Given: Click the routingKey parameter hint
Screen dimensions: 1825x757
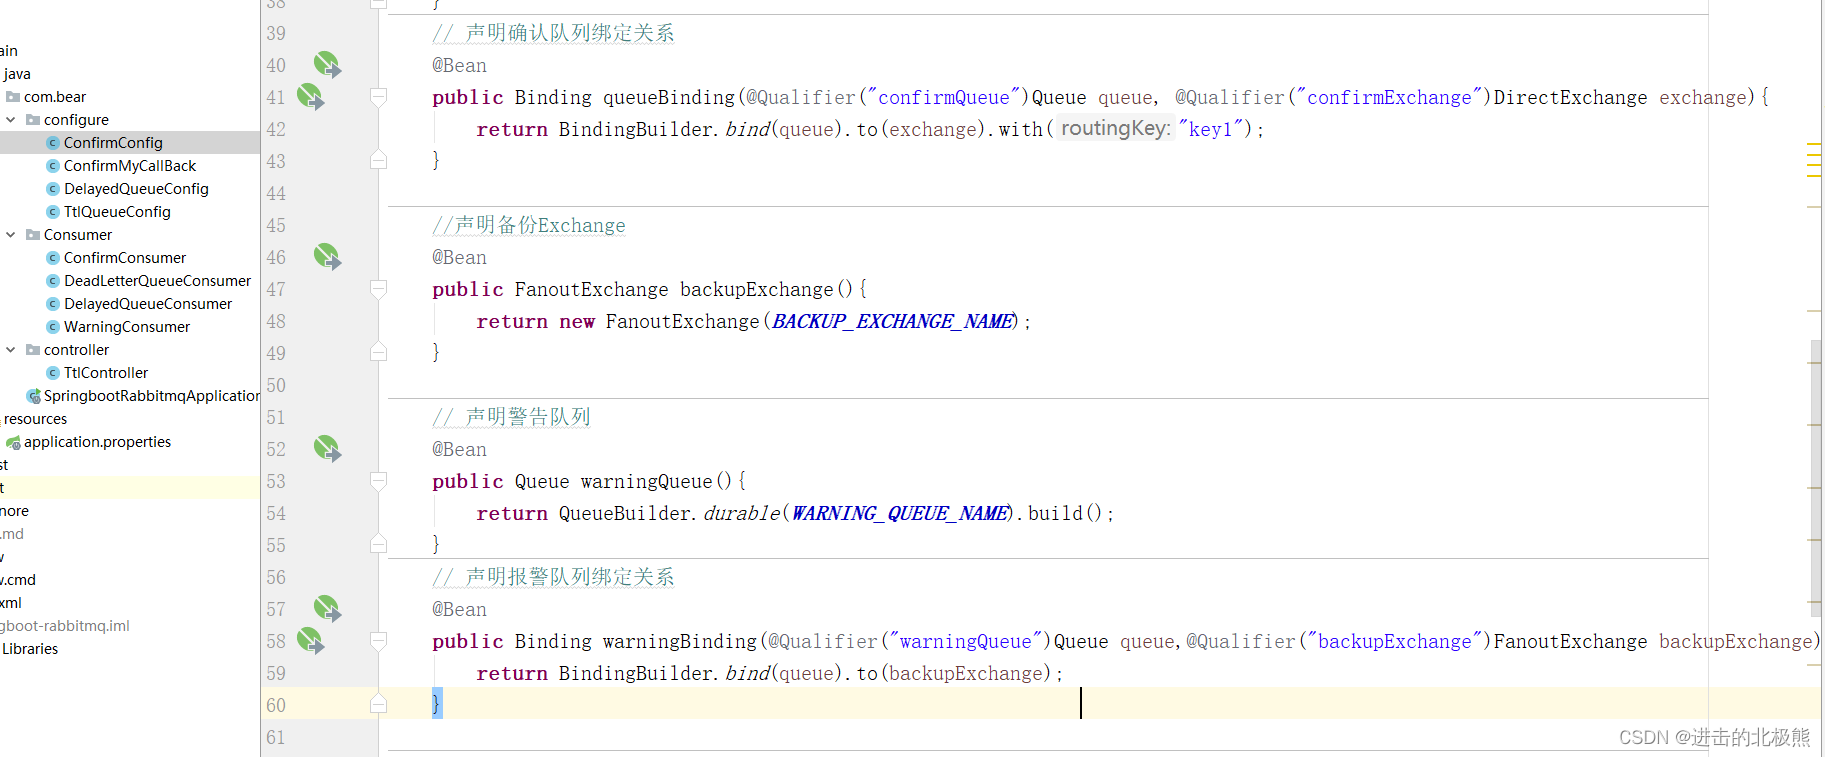Looking at the screenshot, I should pos(1116,128).
